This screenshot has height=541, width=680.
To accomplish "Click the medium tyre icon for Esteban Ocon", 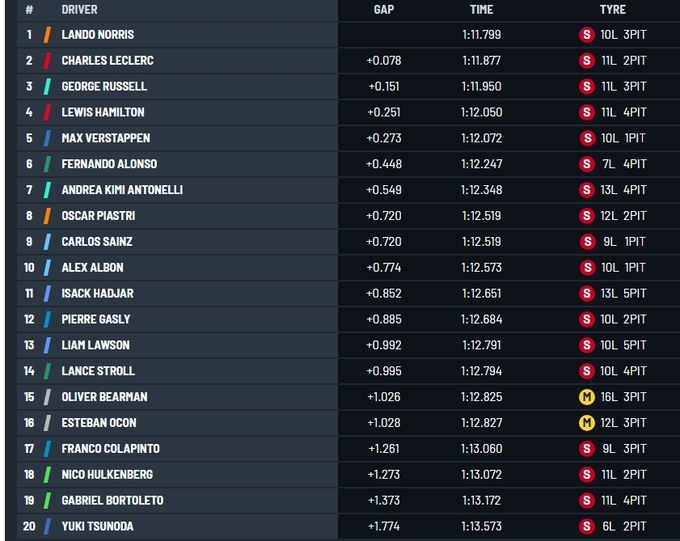I will click(x=587, y=423).
